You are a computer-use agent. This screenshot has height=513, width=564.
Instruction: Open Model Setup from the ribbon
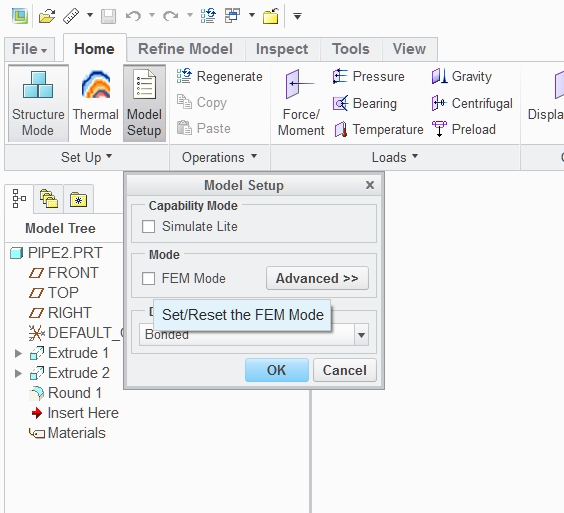144,104
